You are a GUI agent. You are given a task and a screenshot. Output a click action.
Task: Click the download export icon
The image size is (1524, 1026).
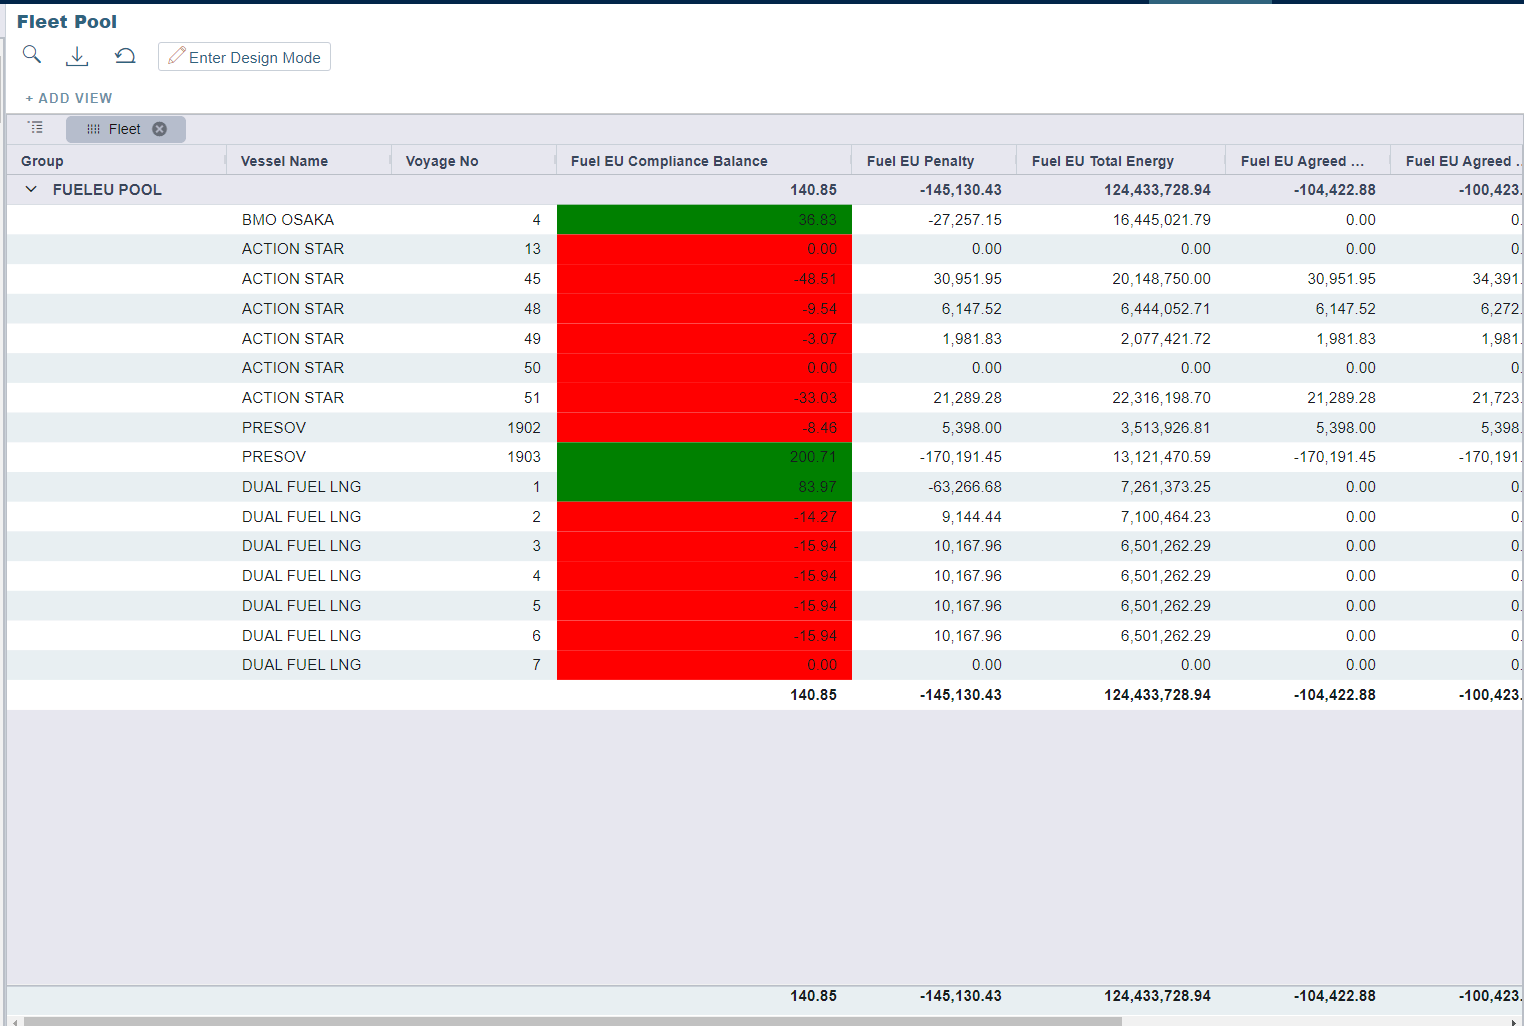77,57
